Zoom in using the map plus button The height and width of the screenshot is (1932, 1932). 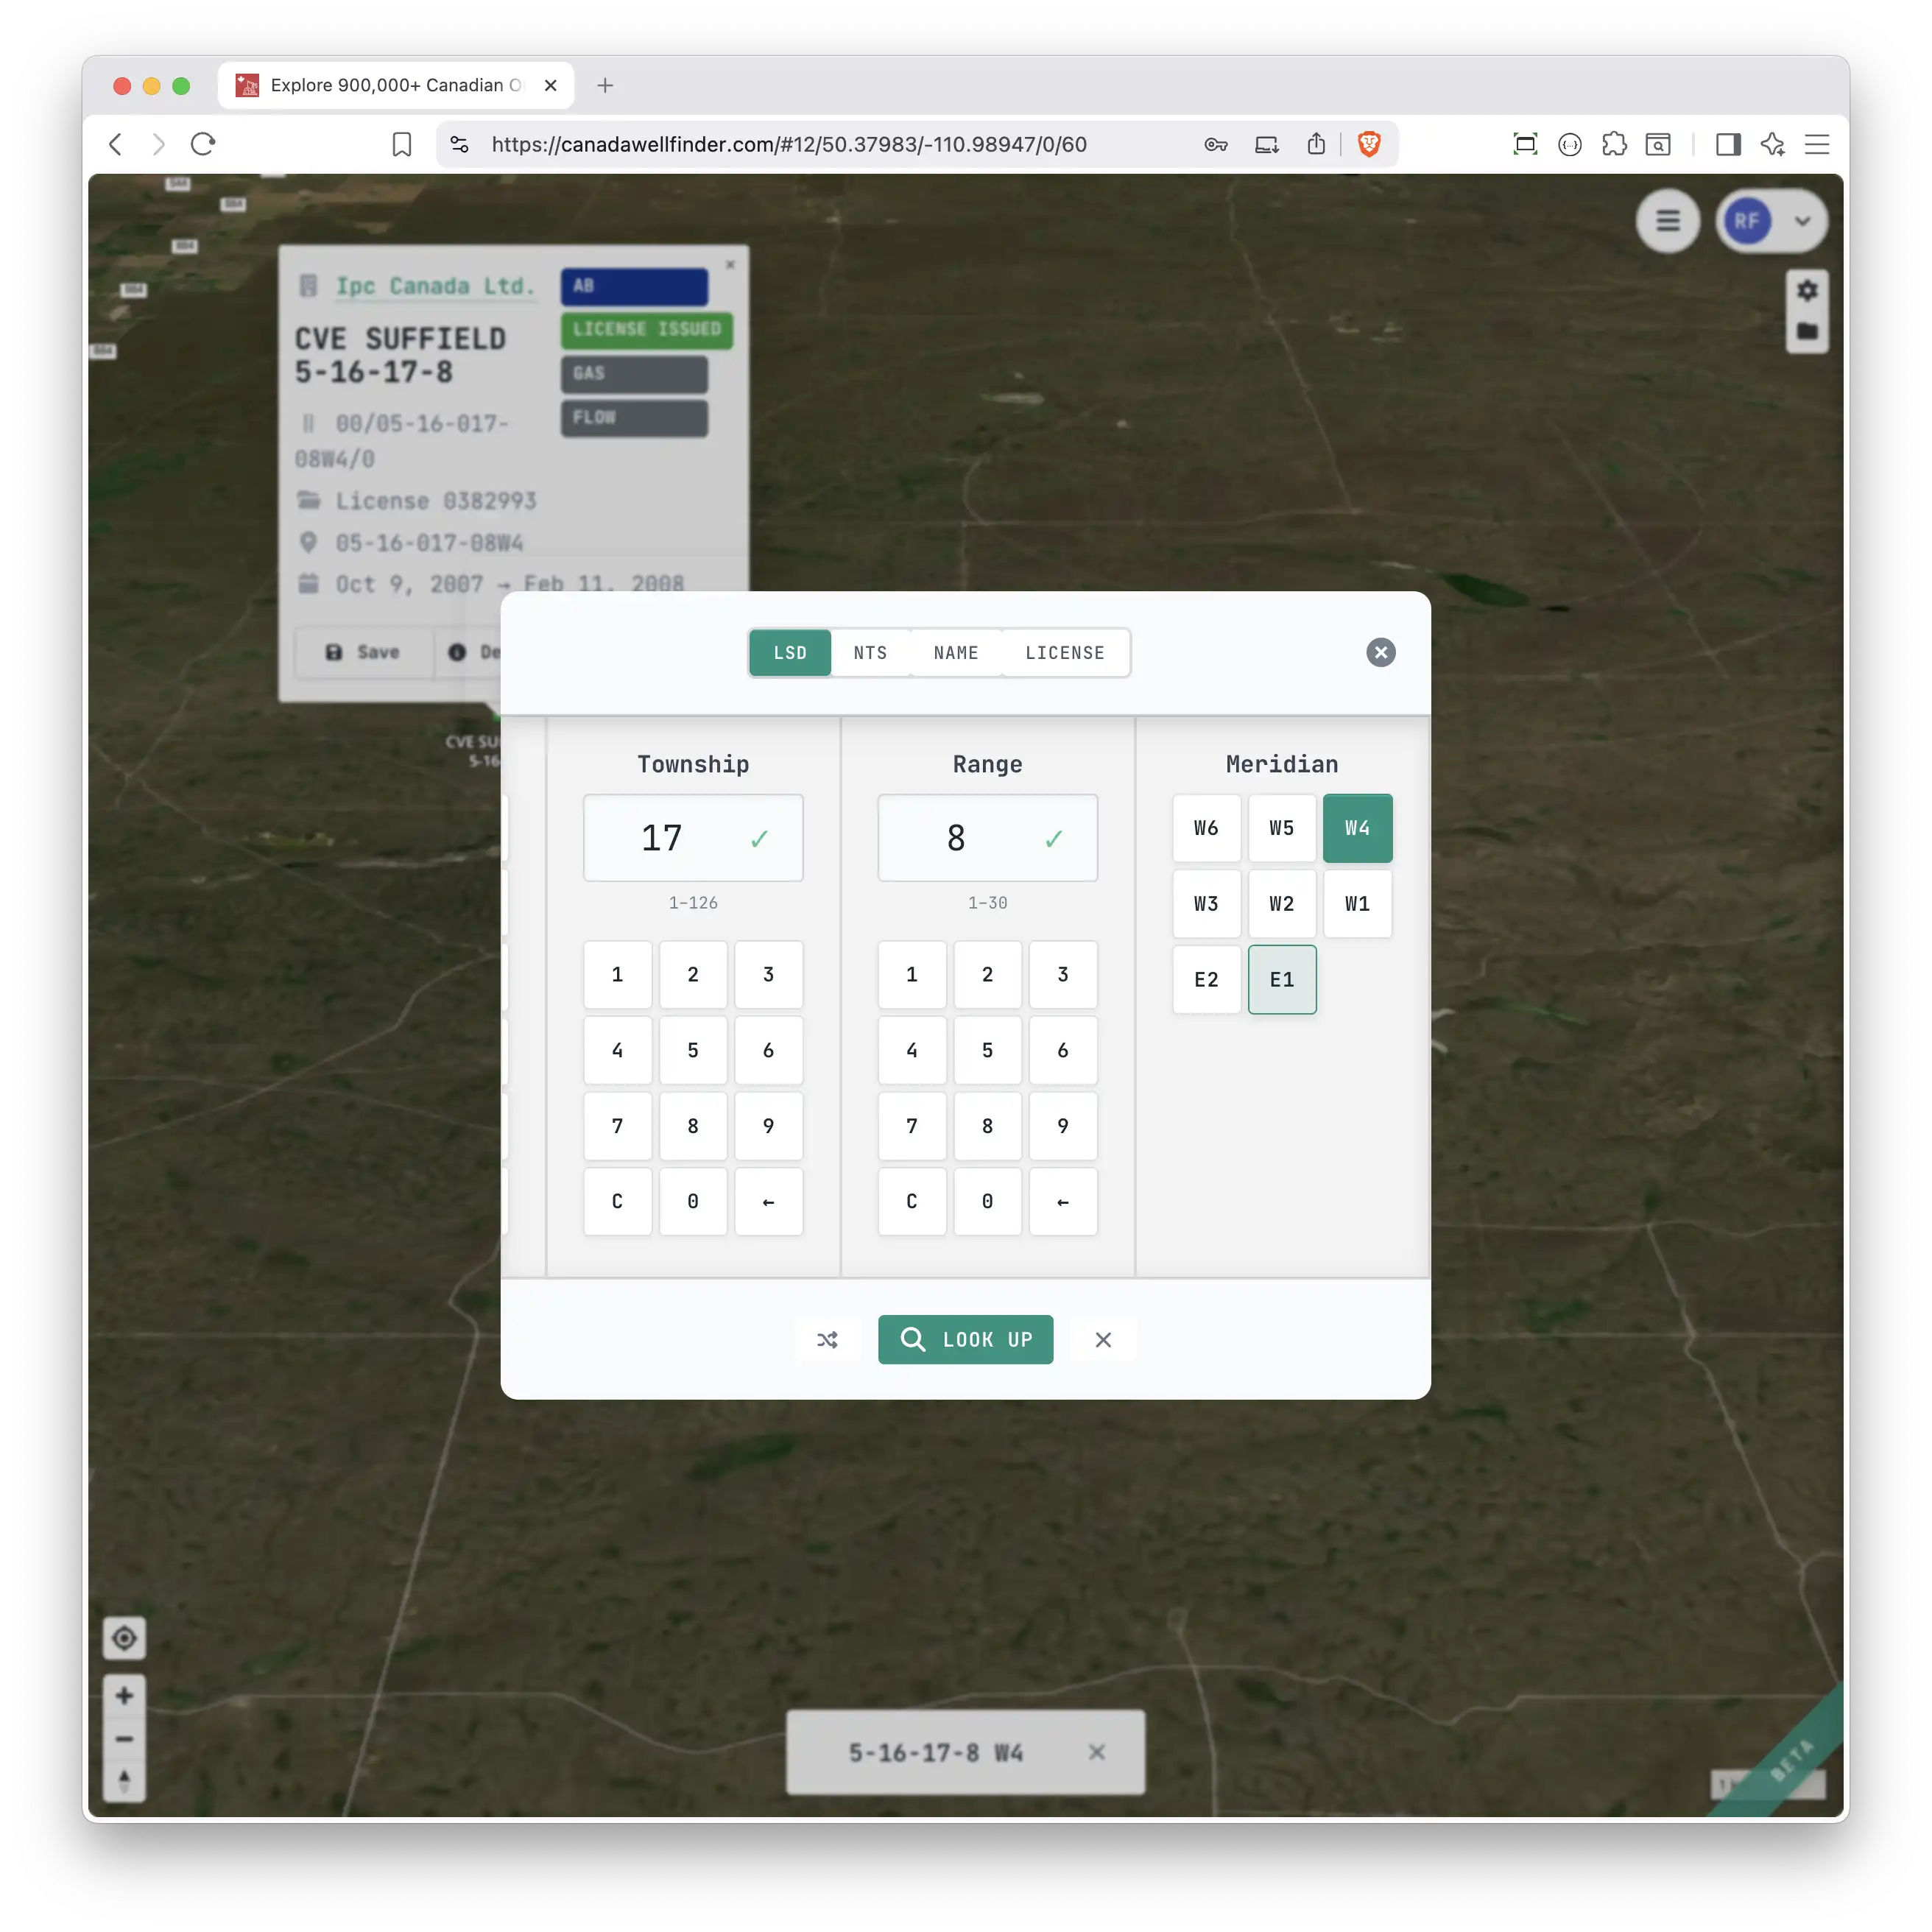[124, 1695]
